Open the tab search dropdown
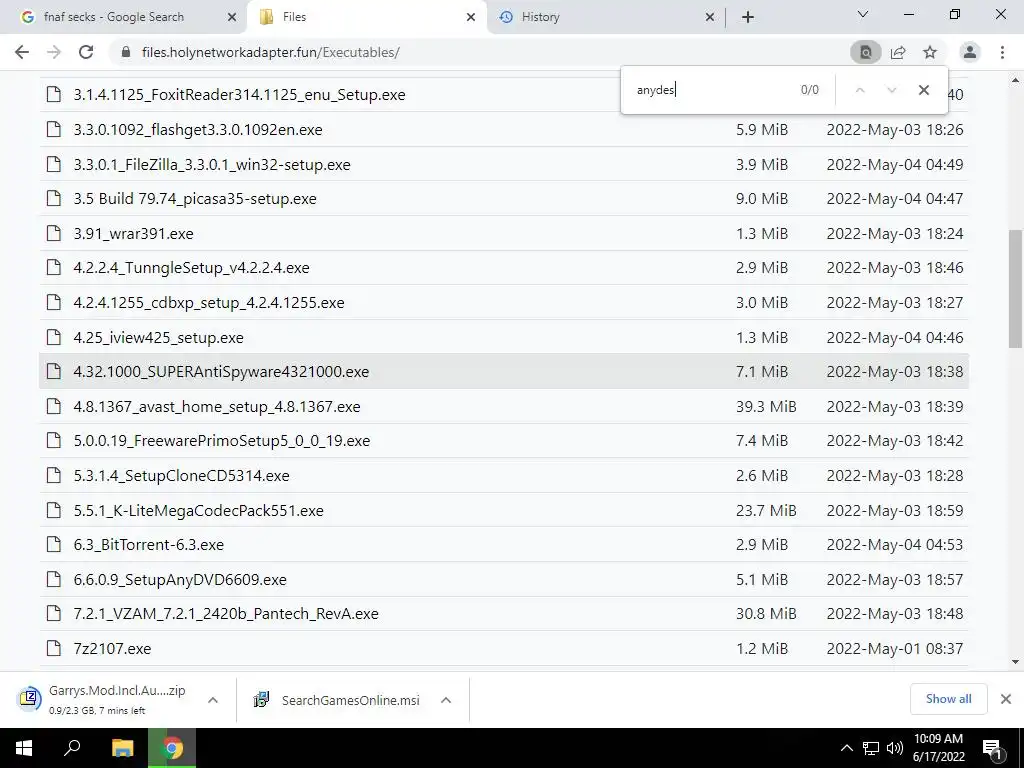 (863, 14)
